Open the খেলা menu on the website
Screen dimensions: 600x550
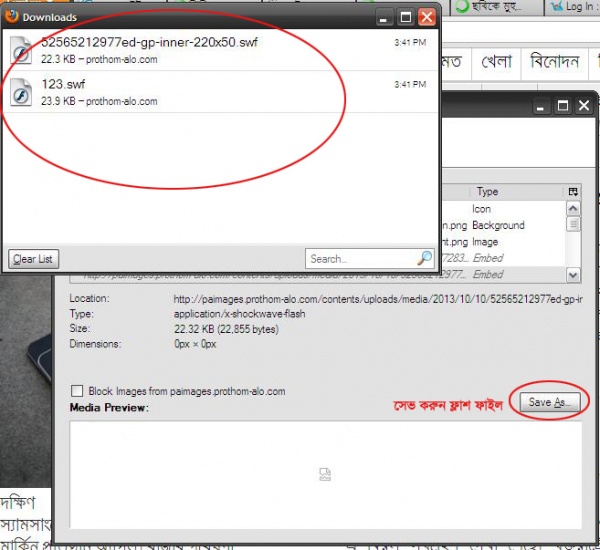[496, 62]
